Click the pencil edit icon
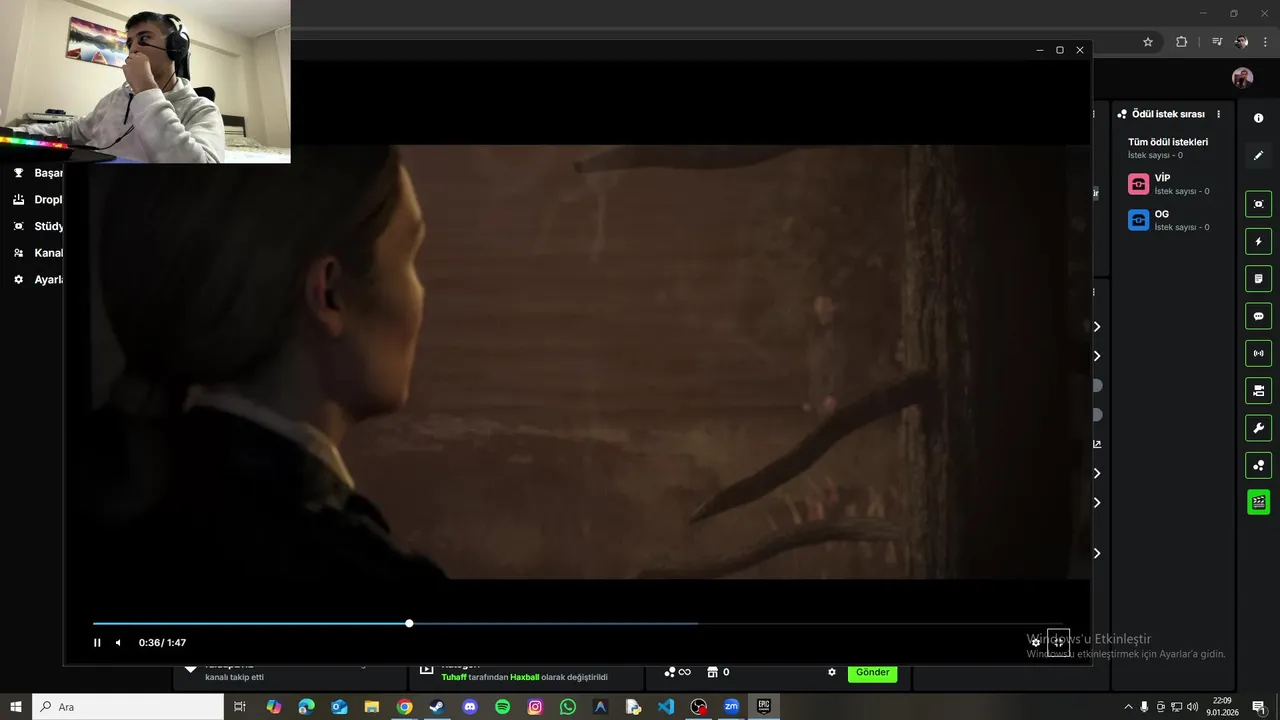The width and height of the screenshot is (1280, 720). pyautogui.click(x=1258, y=155)
